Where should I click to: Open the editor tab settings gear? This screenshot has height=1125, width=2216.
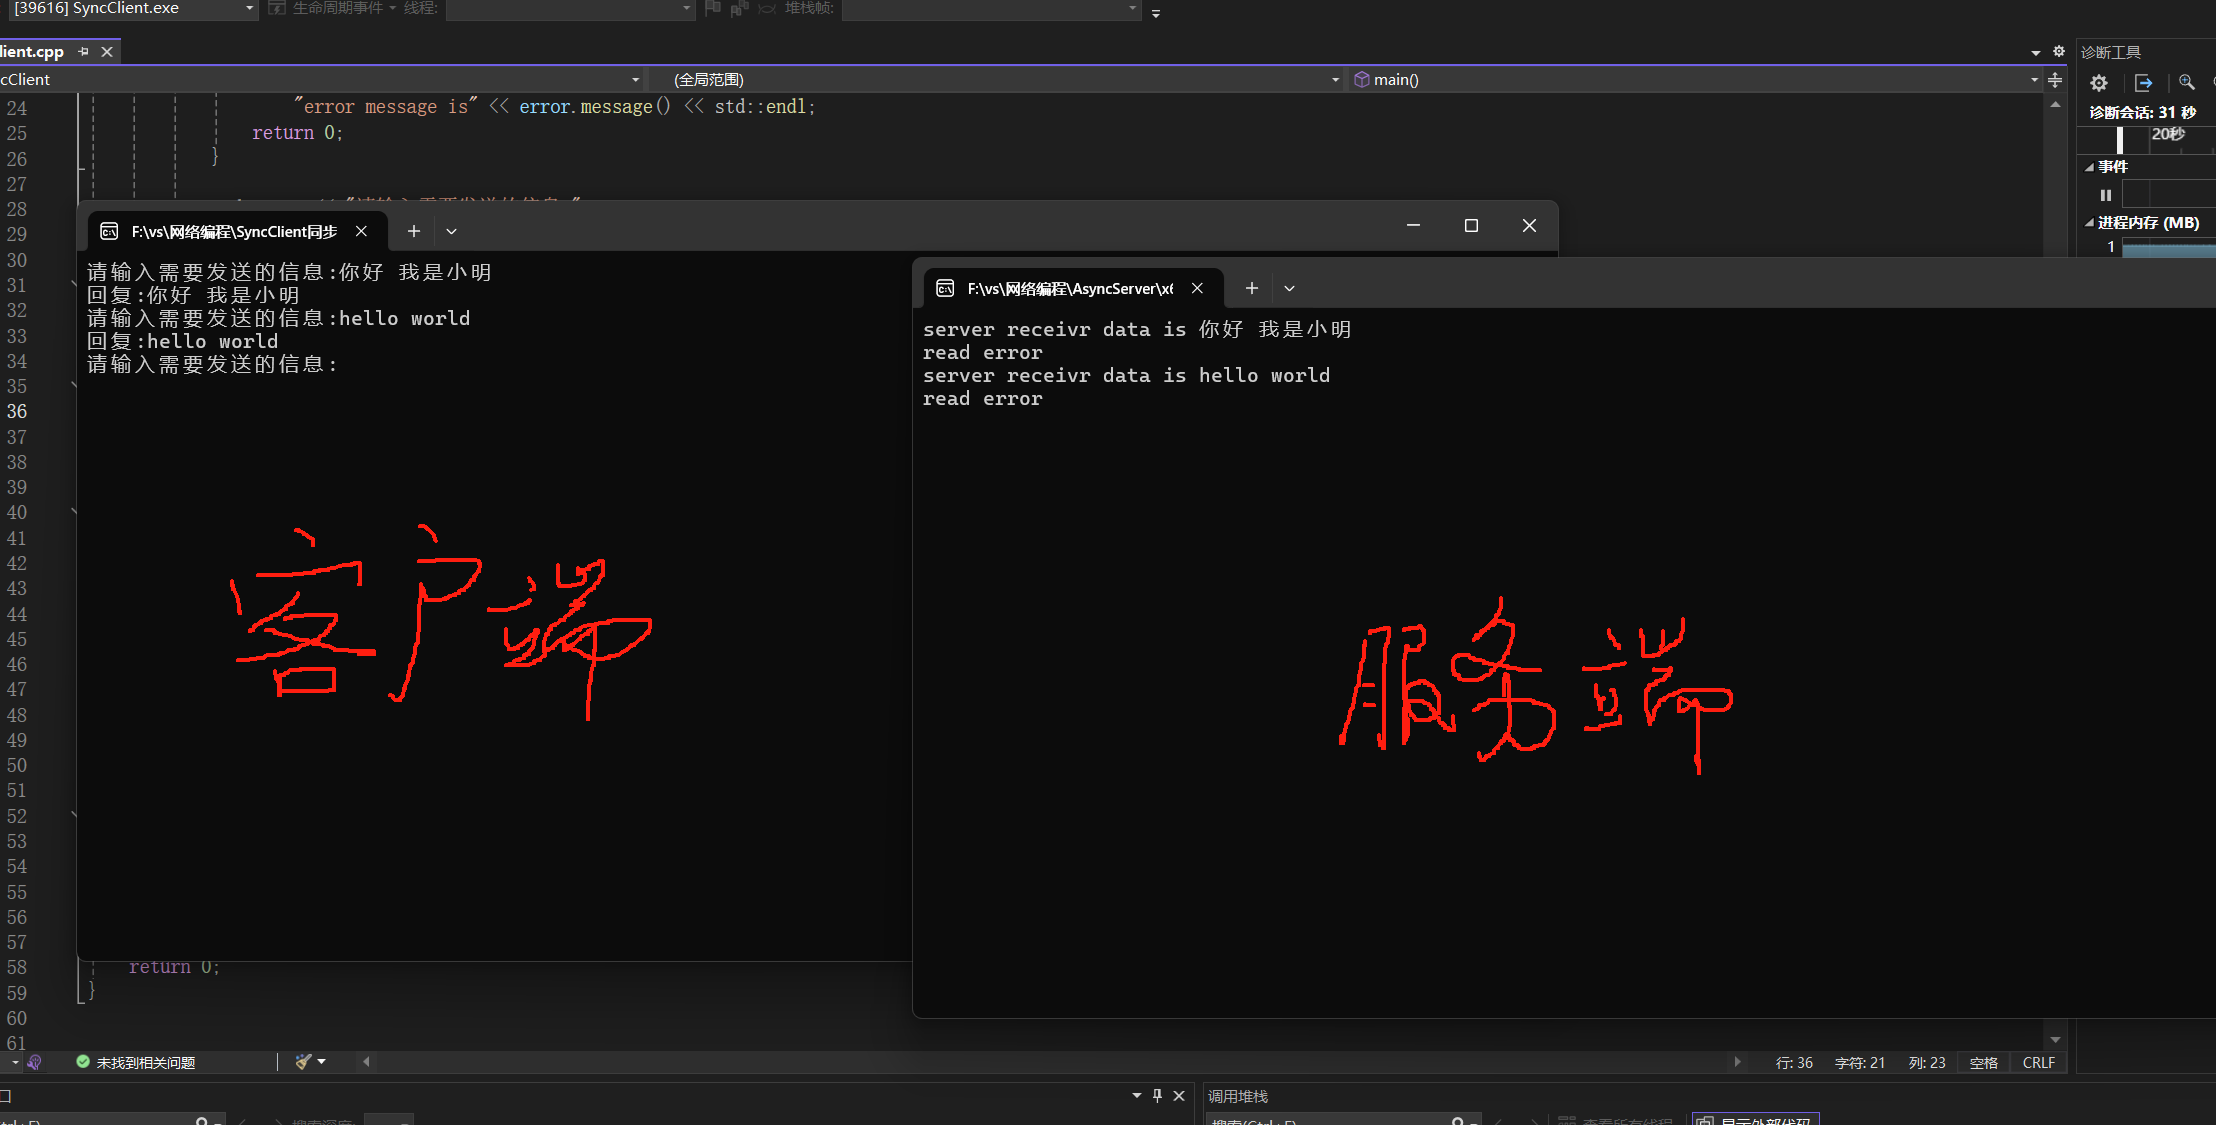[2059, 51]
